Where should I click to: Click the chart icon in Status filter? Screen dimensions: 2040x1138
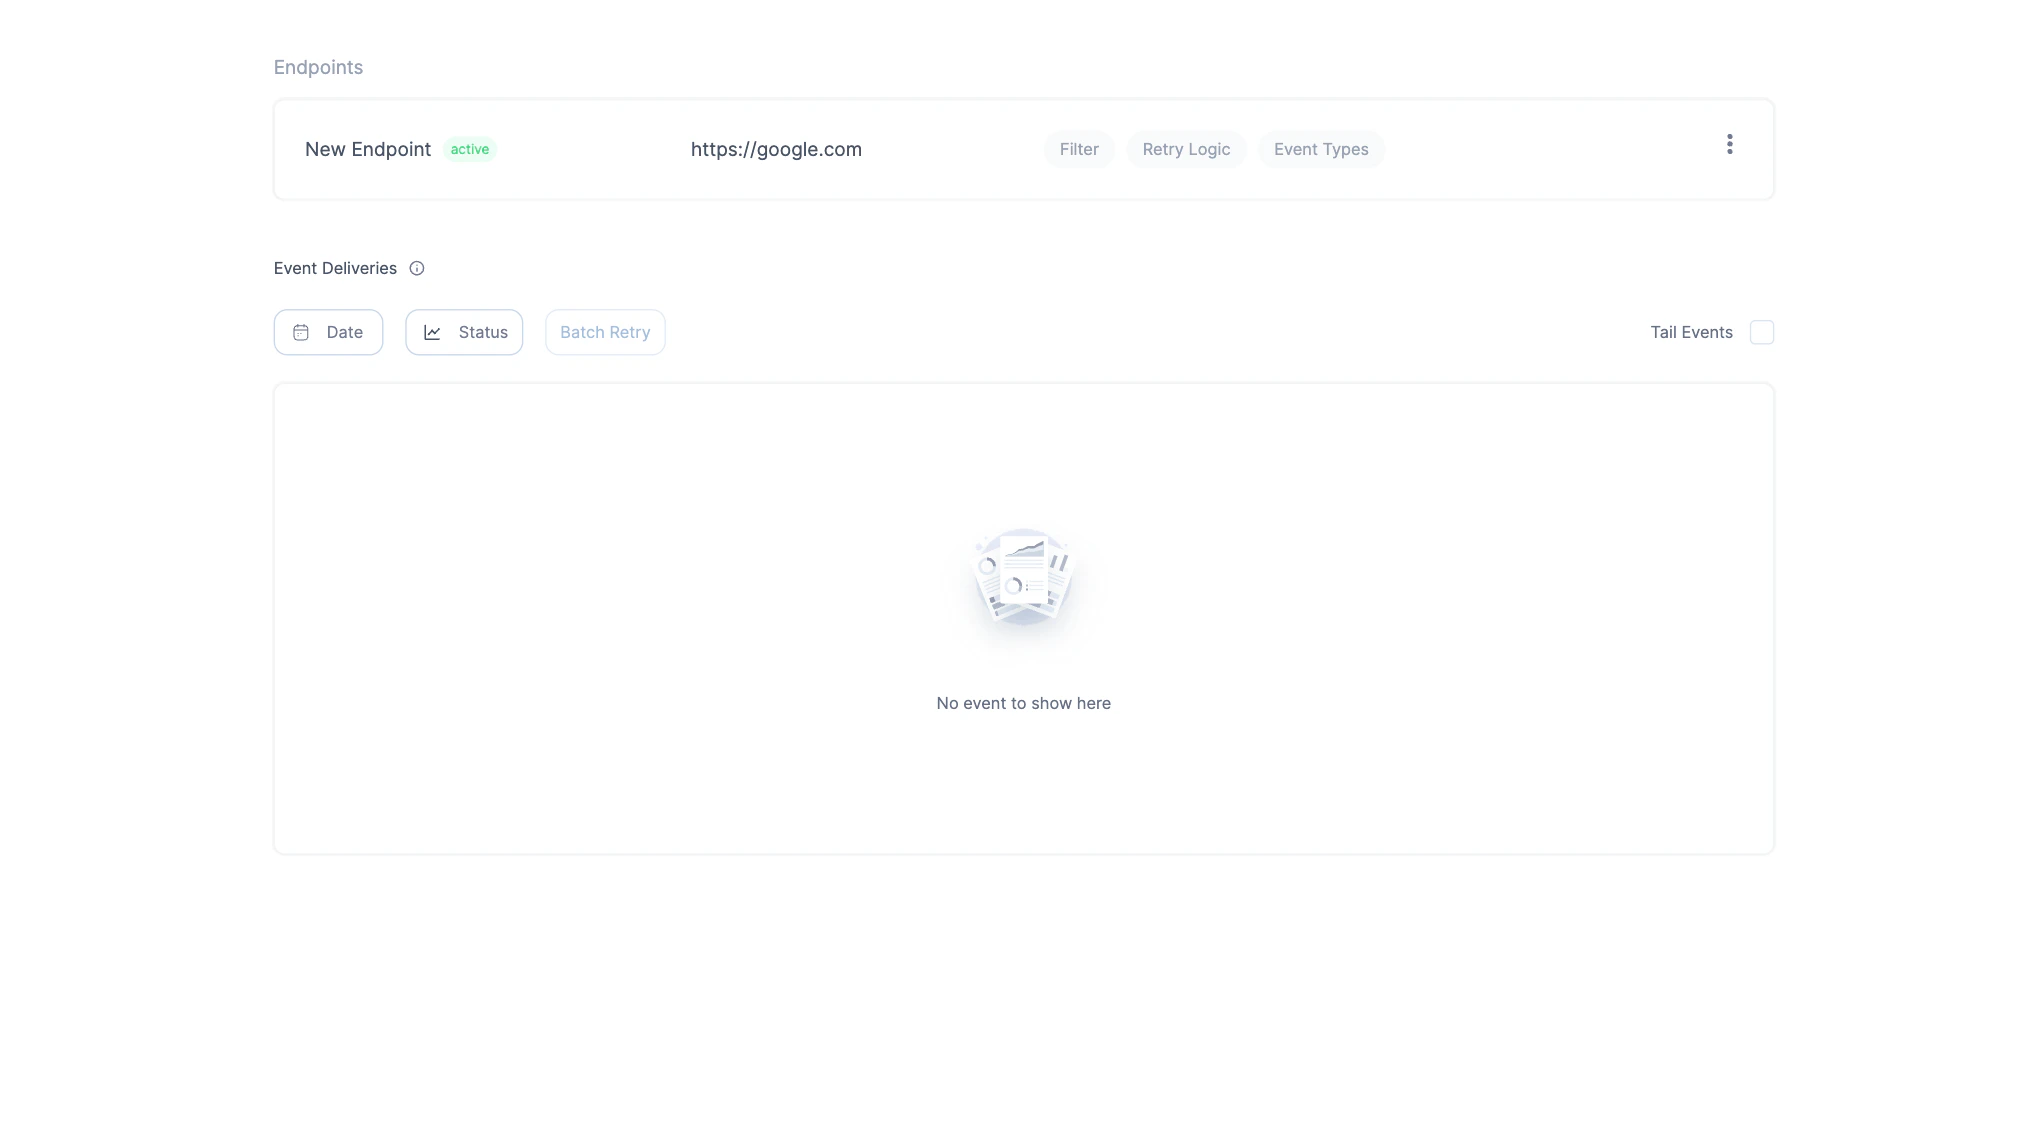tap(433, 332)
